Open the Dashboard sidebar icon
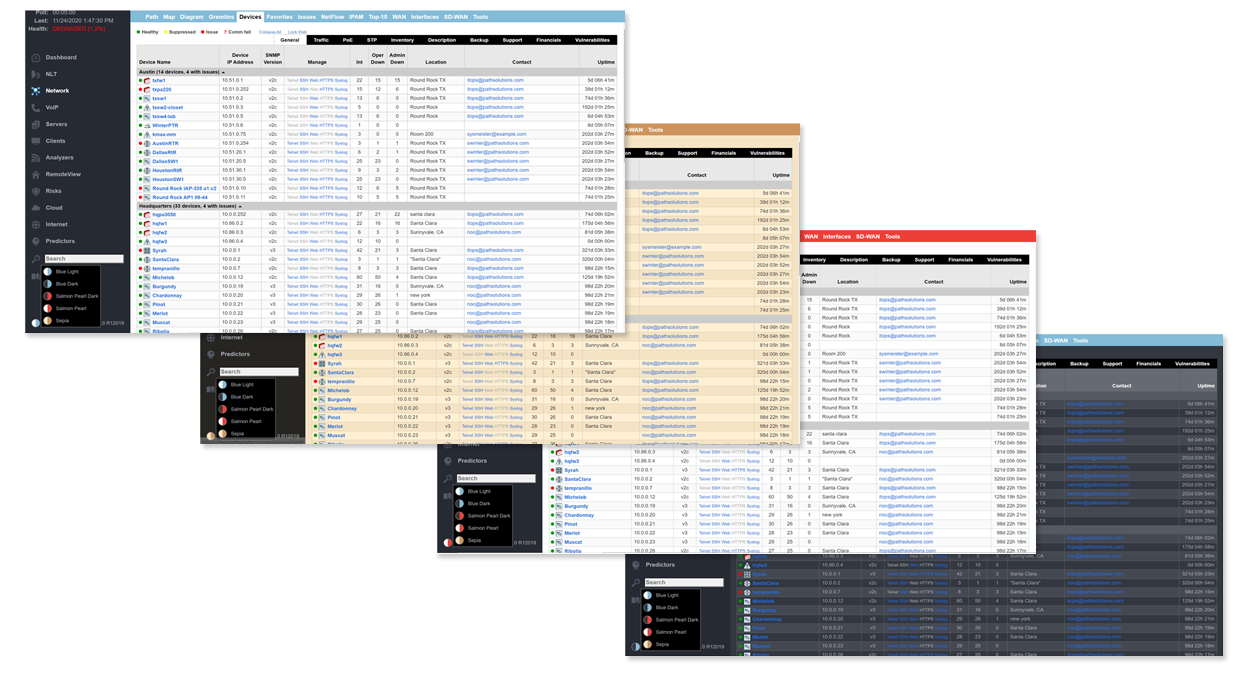The width and height of the screenshot is (1250, 678). [36, 58]
